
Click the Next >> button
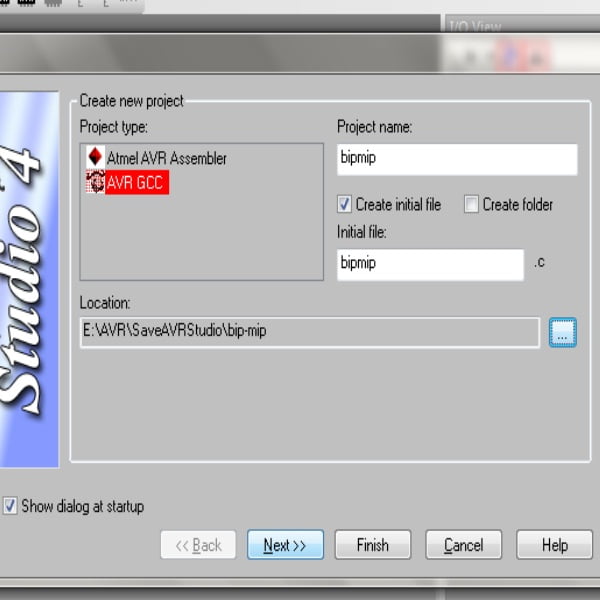click(x=285, y=545)
